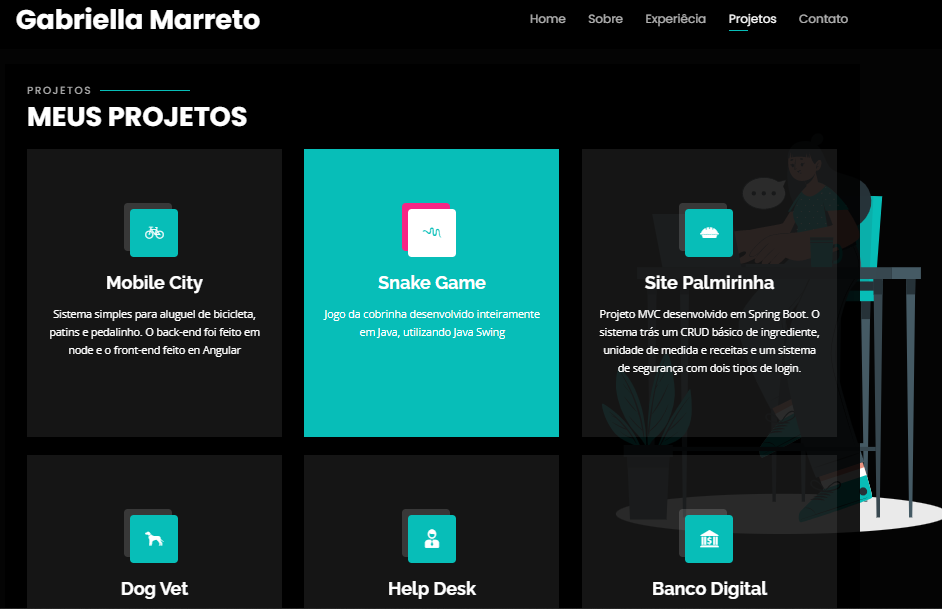Open the Home navigation item
The image size is (942, 609).
[547, 18]
